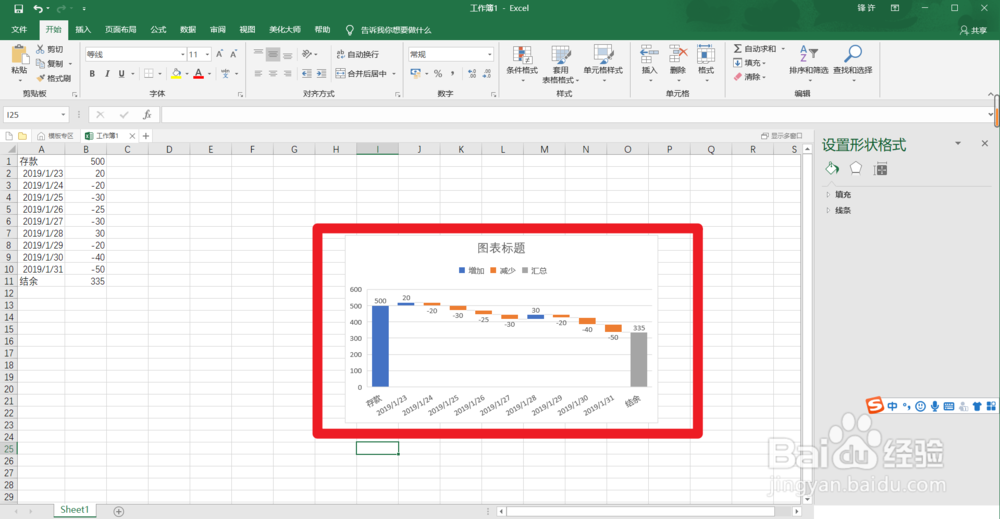
Task: Click the decrease indent icon
Action: point(307,74)
